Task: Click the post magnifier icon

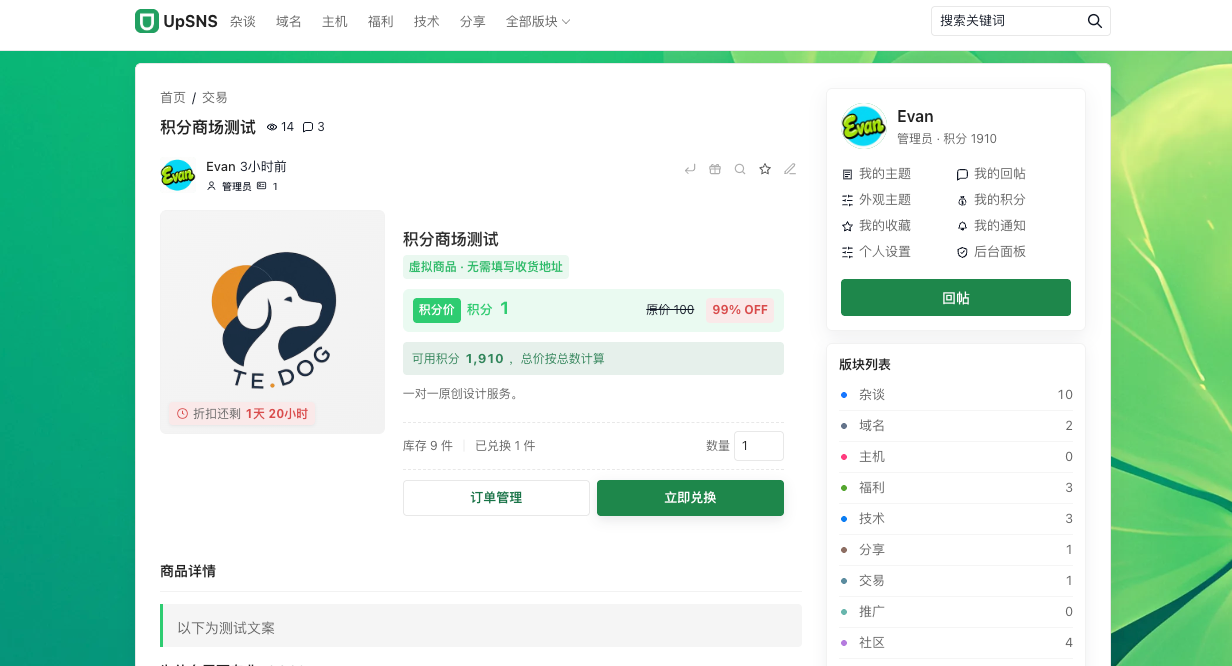Action: [x=740, y=169]
